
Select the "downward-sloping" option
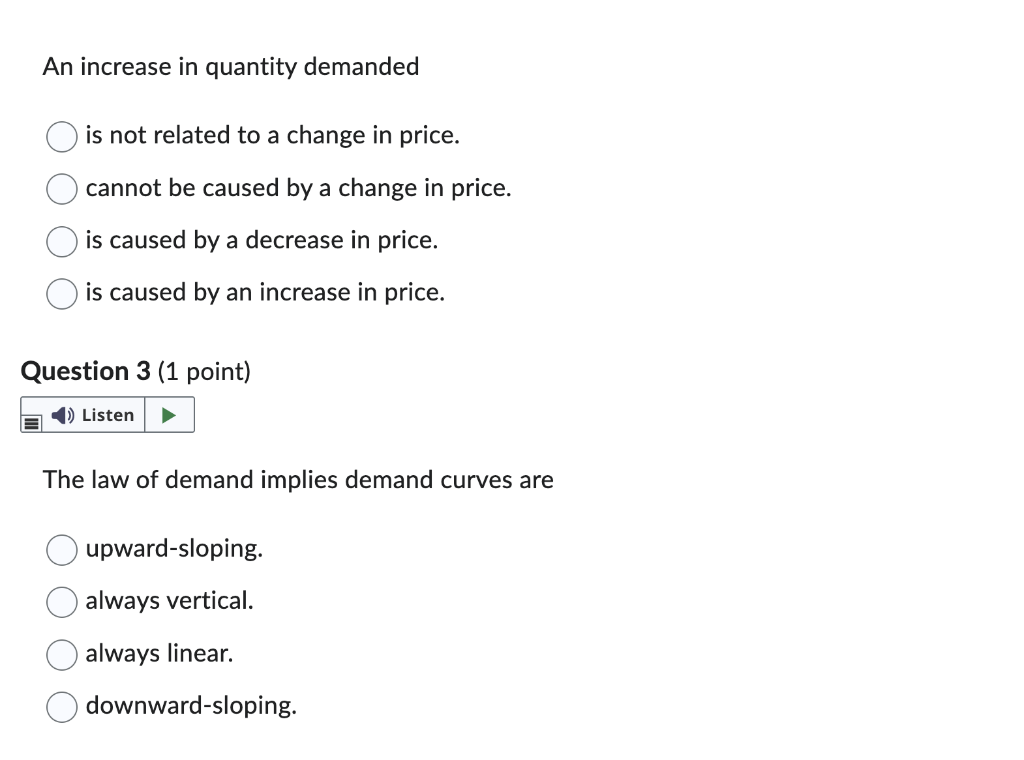point(61,707)
